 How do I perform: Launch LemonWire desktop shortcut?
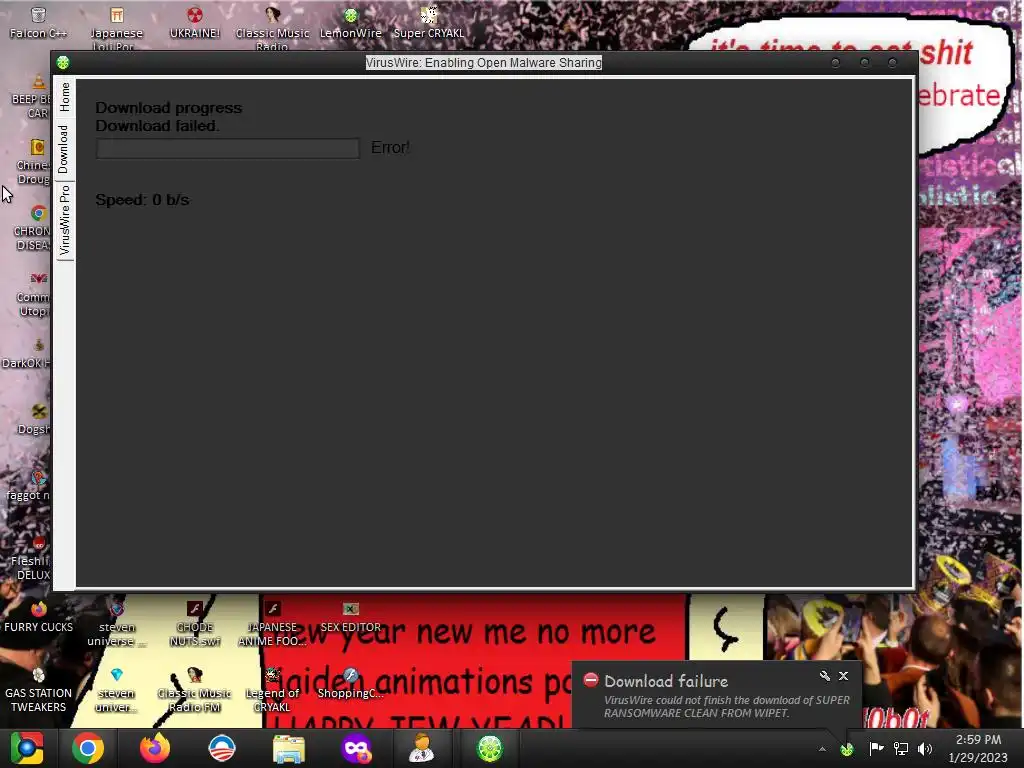(x=351, y=22)
